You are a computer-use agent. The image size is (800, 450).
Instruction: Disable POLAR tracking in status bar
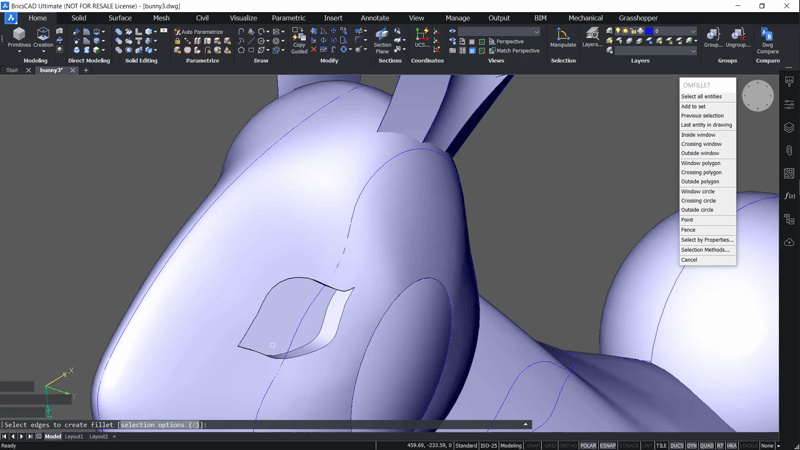pos(588,445)
